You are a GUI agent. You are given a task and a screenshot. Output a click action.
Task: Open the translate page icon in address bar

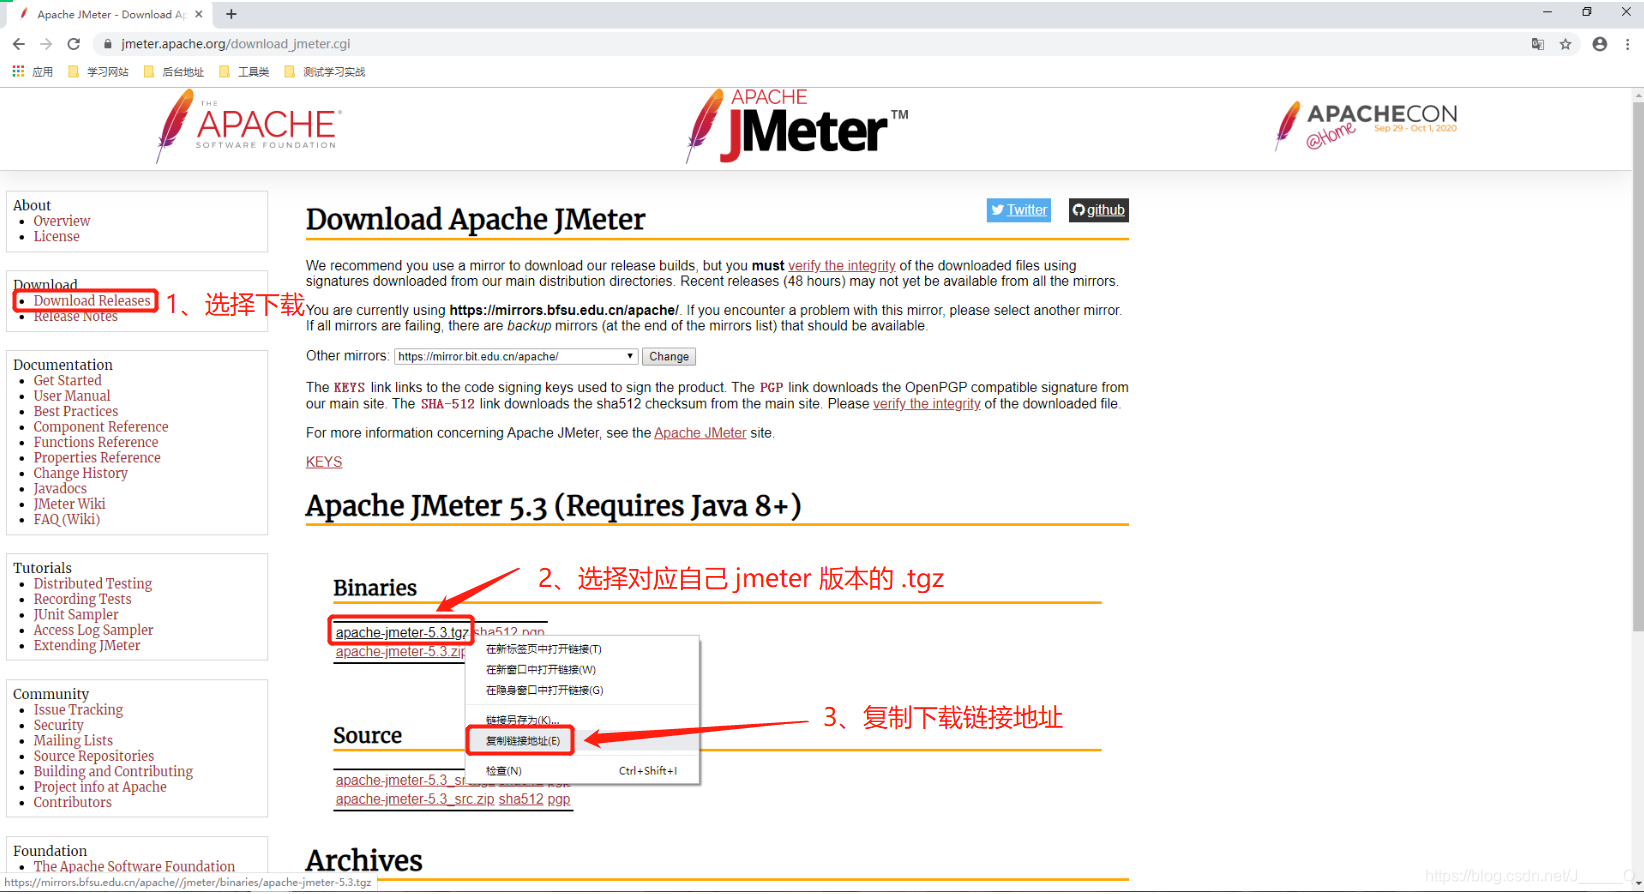point(1538,44)
